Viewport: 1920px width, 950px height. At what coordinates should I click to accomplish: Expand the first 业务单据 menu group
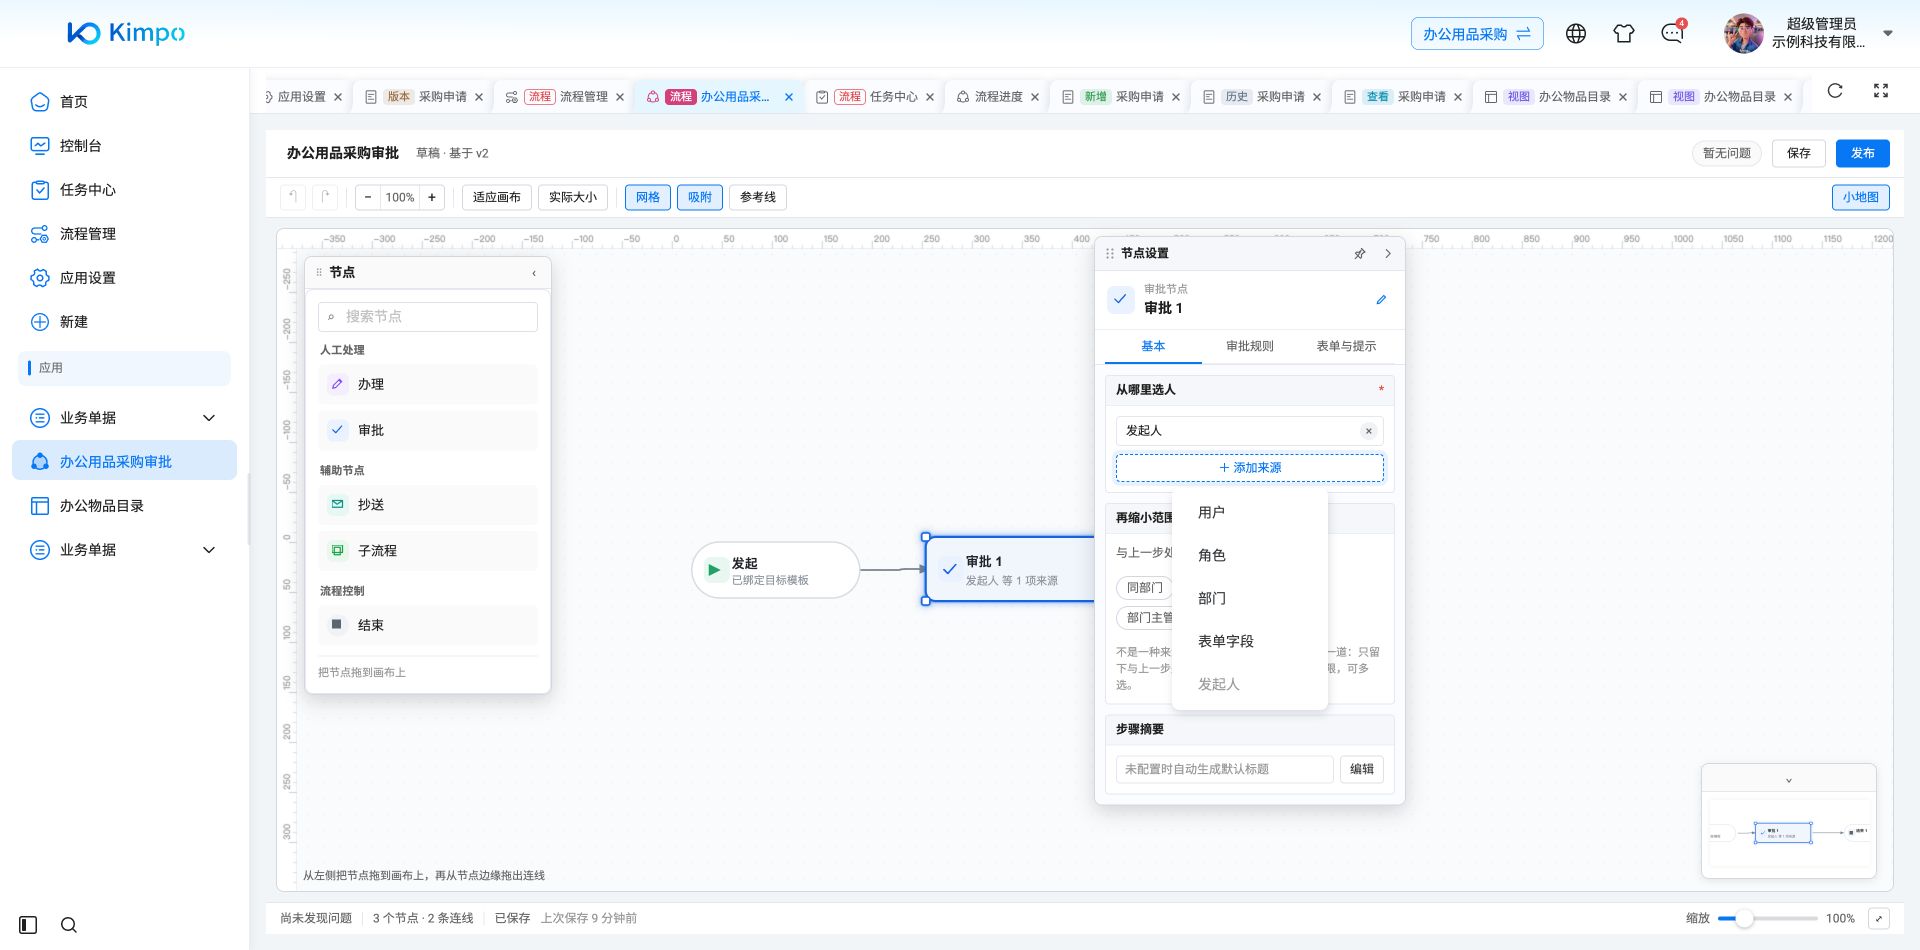pyautogui.click(x=209, y=418)
